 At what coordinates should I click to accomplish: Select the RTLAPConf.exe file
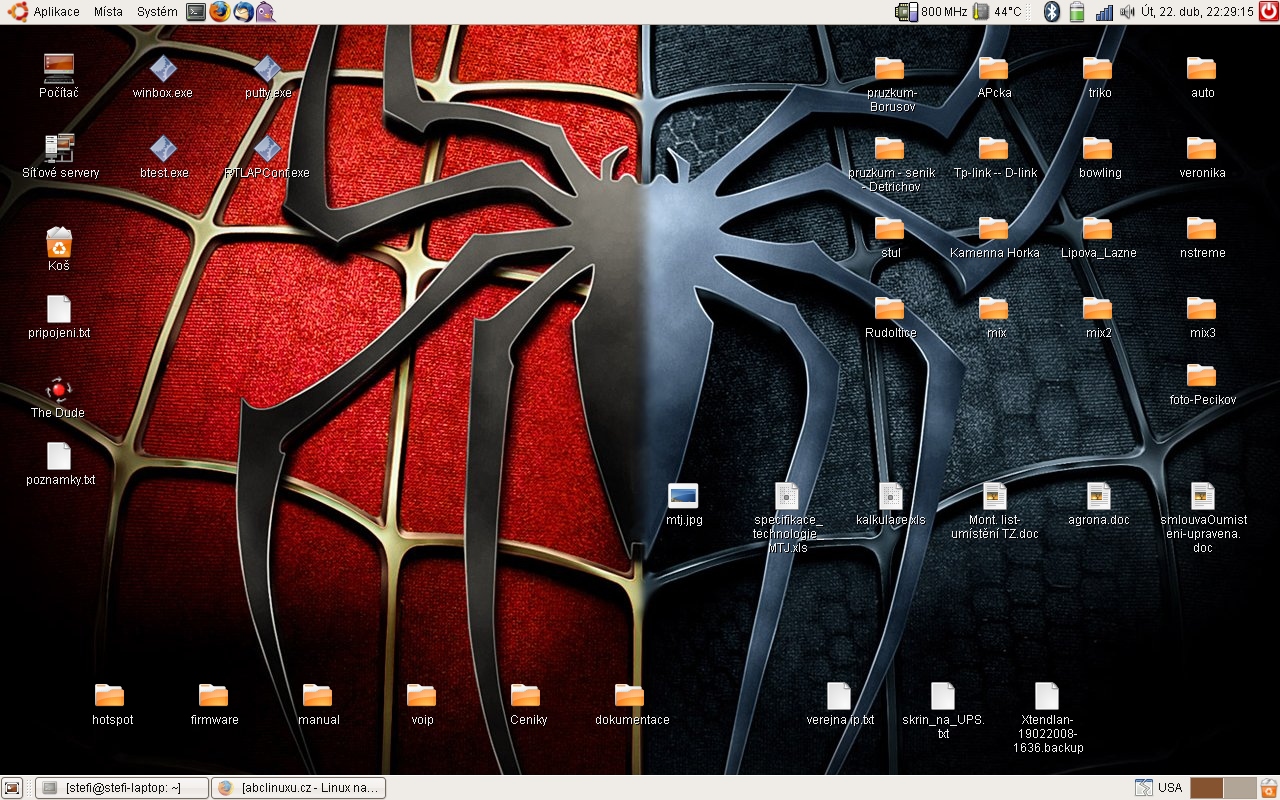pos(267,157)
